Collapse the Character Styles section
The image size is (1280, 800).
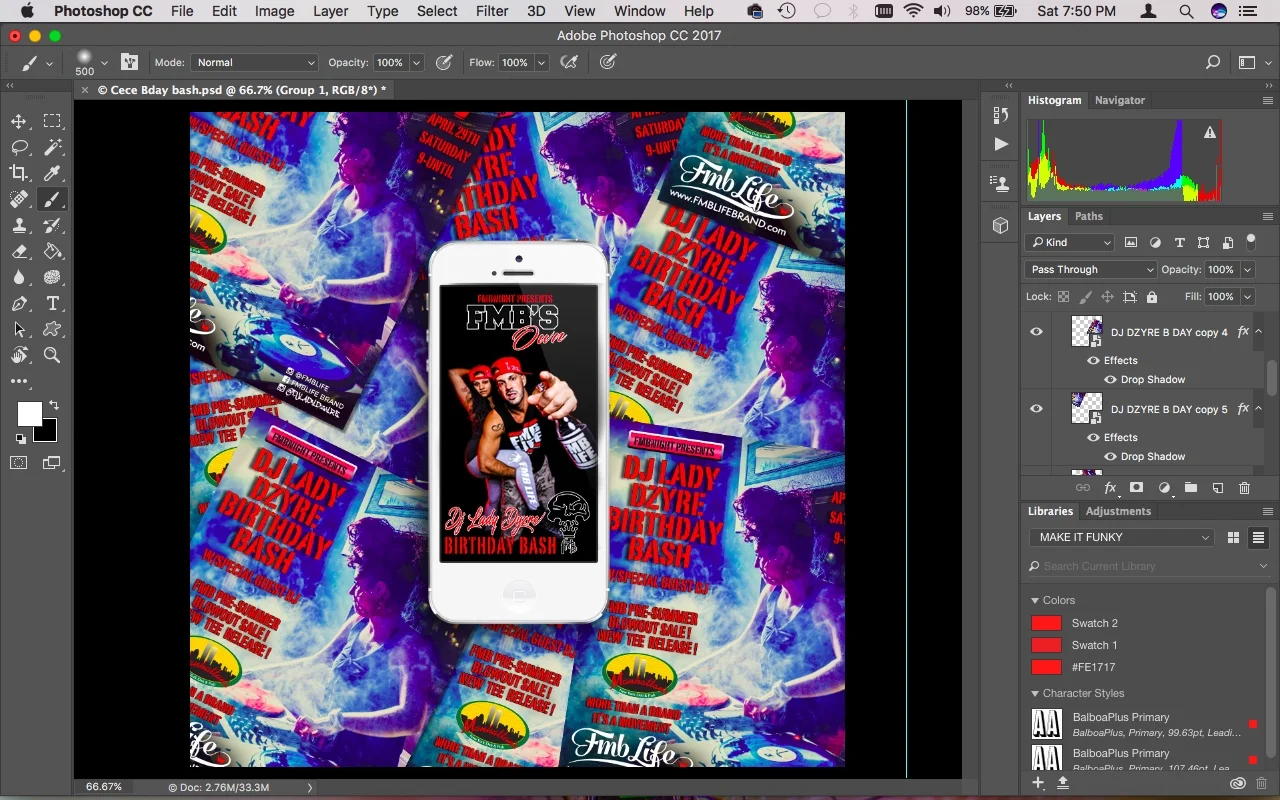[1035, 694]
